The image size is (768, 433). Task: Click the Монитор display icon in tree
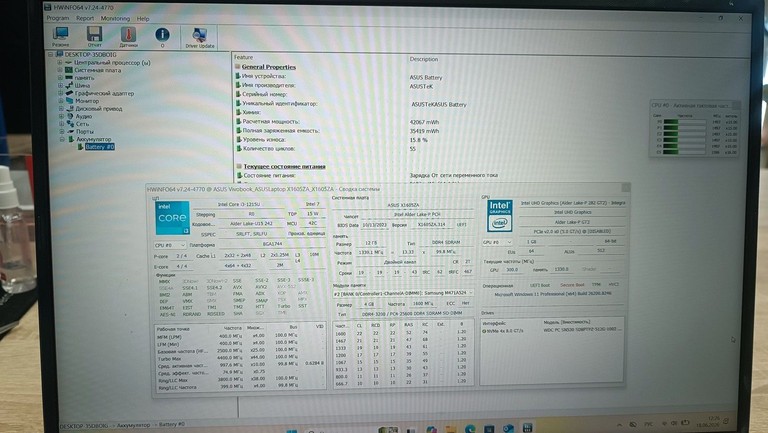[x=70, y=100]
